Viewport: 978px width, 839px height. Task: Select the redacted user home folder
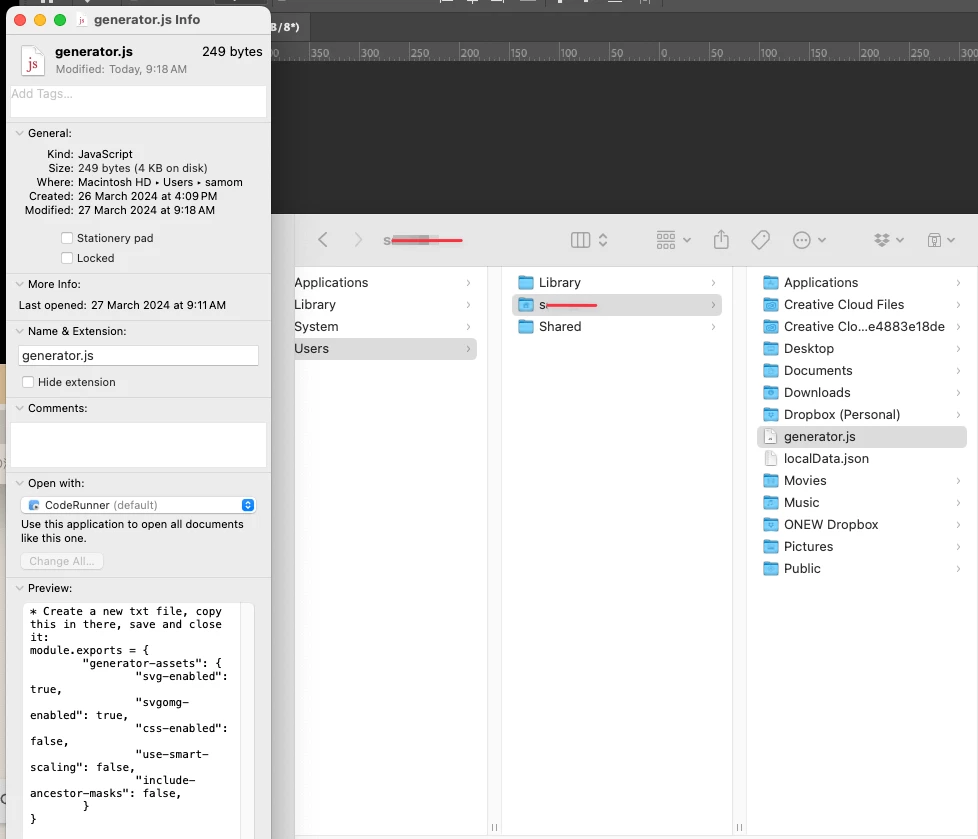click(617, 305)
